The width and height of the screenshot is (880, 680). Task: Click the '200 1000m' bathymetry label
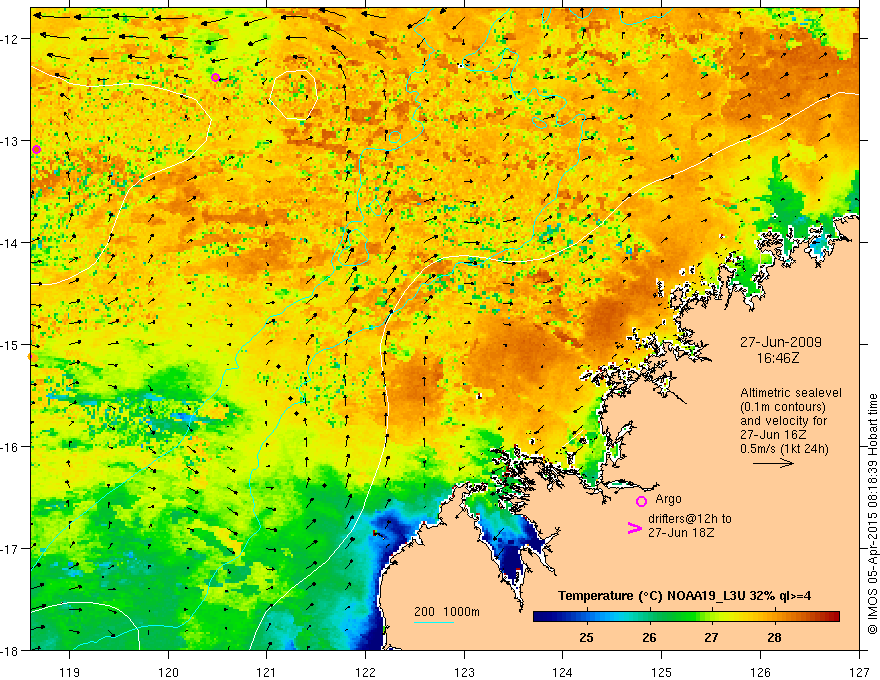click(447, 612)
